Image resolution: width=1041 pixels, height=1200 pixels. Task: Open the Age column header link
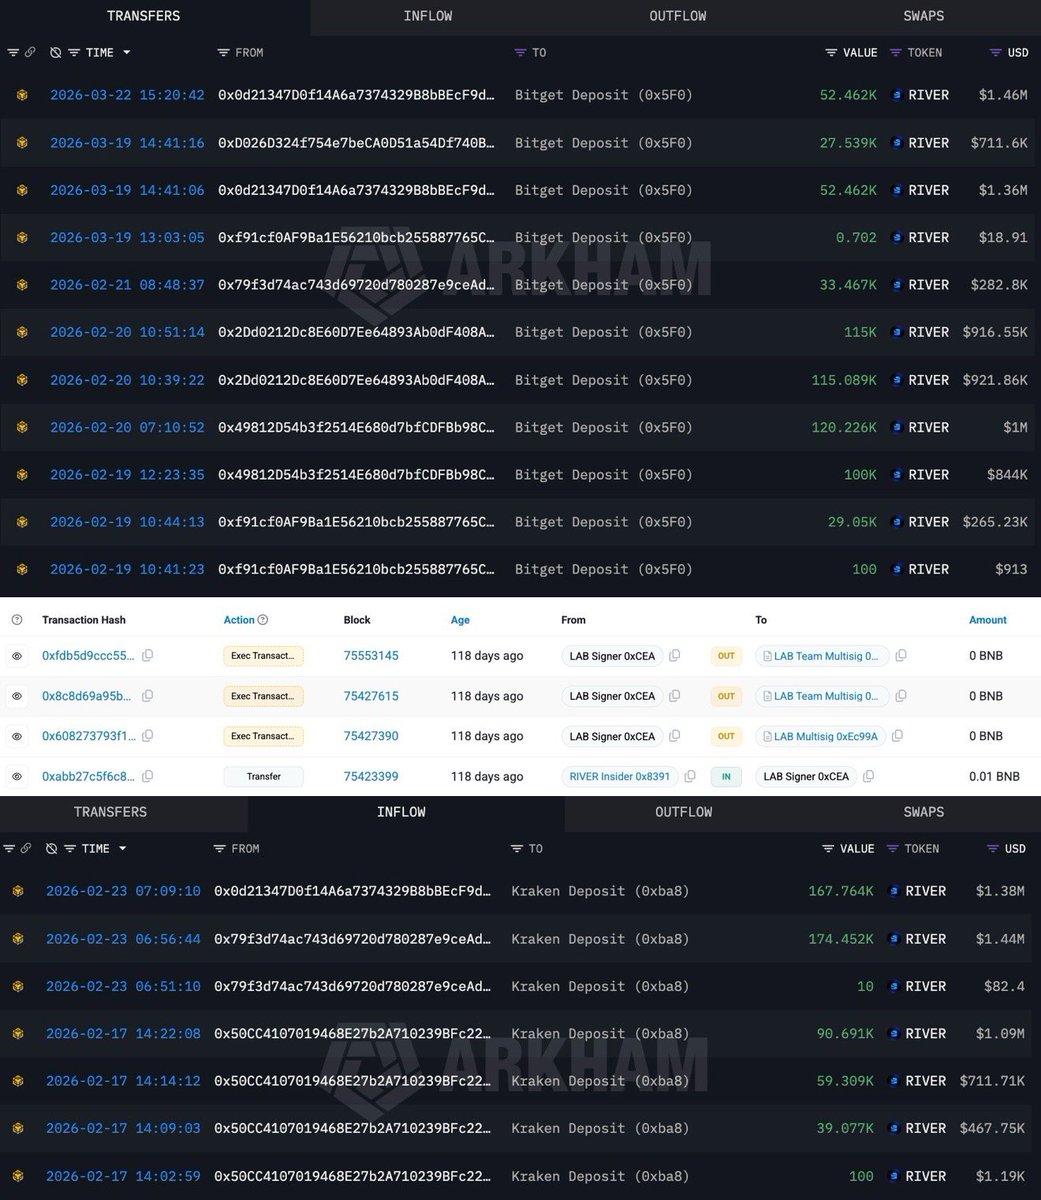click(x=460, y=620)
